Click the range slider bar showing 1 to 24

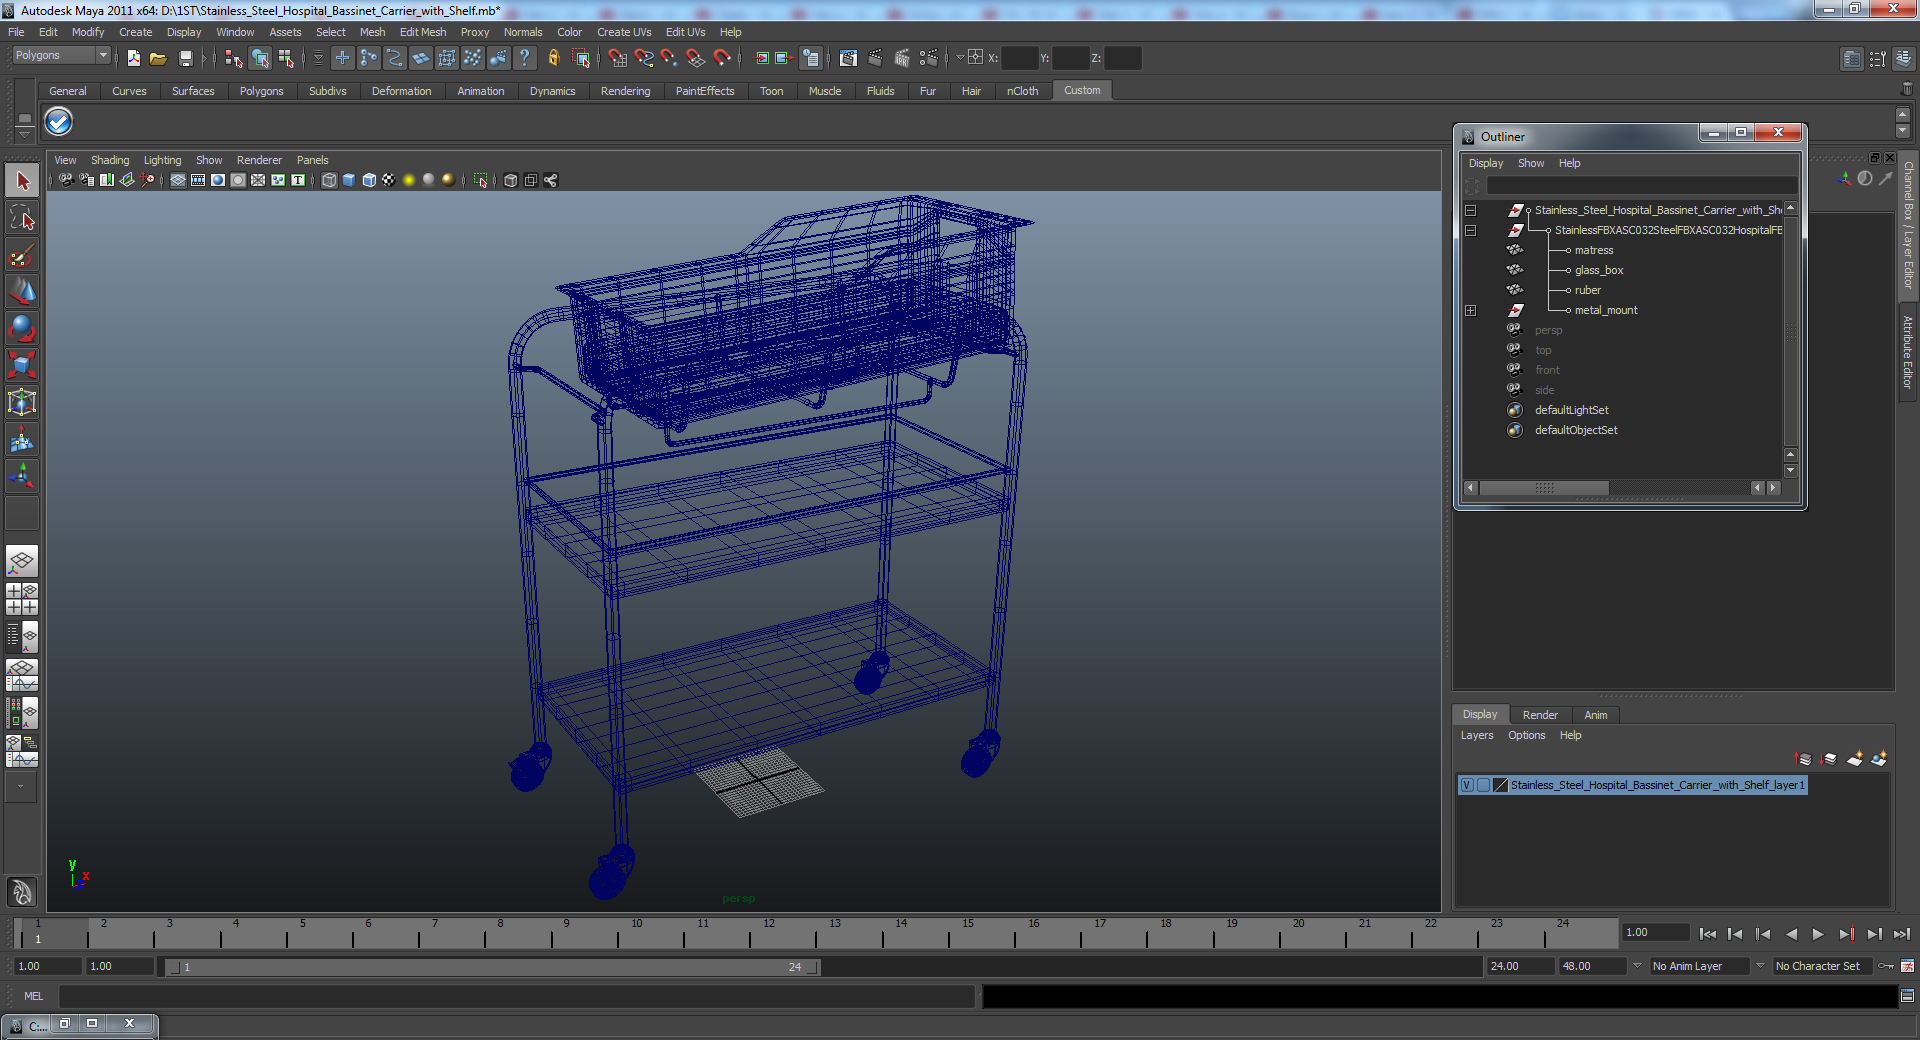click(x=492, y=967)
